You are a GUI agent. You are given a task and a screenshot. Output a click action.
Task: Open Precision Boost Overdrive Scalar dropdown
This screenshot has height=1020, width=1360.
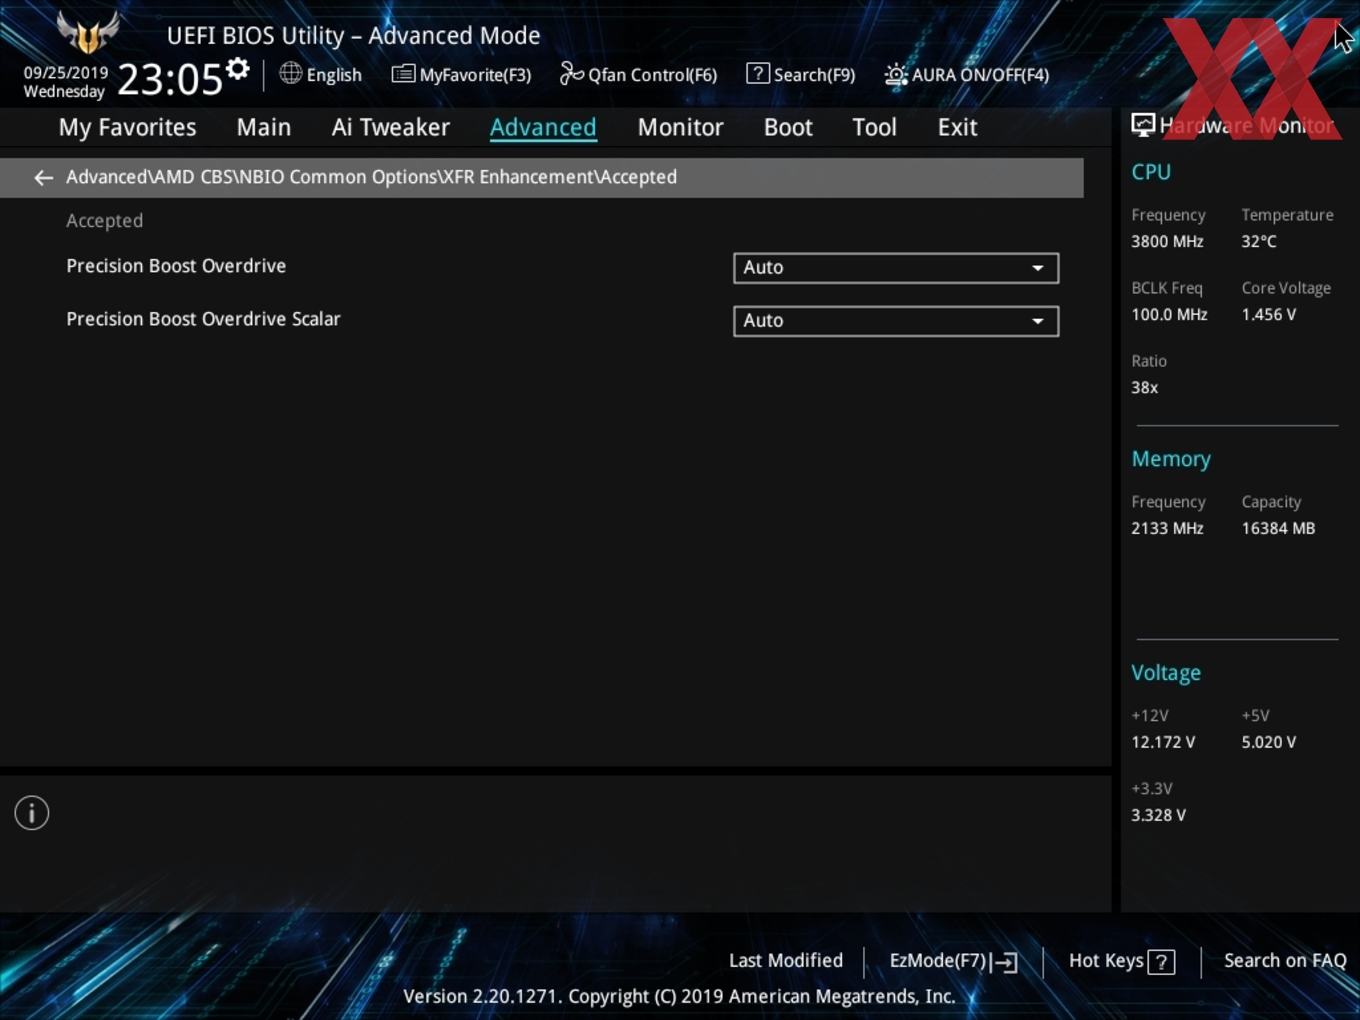896,321
